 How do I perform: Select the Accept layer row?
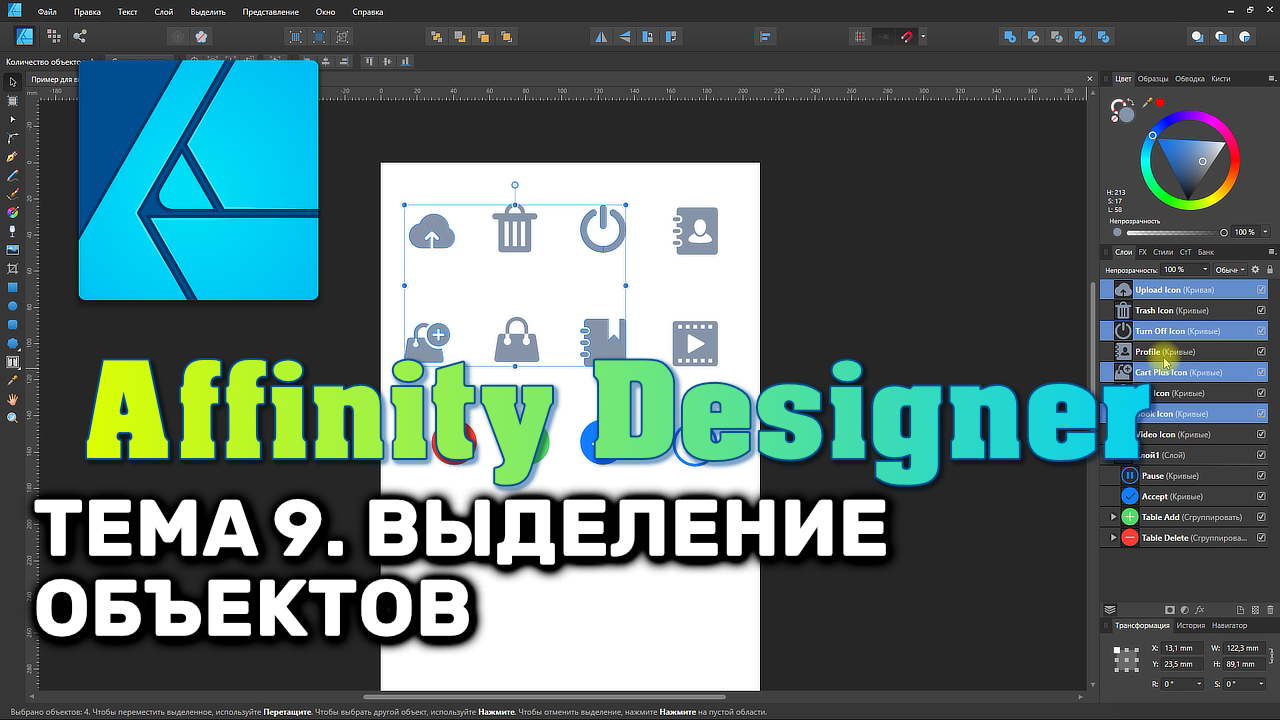pos(1184,497)
